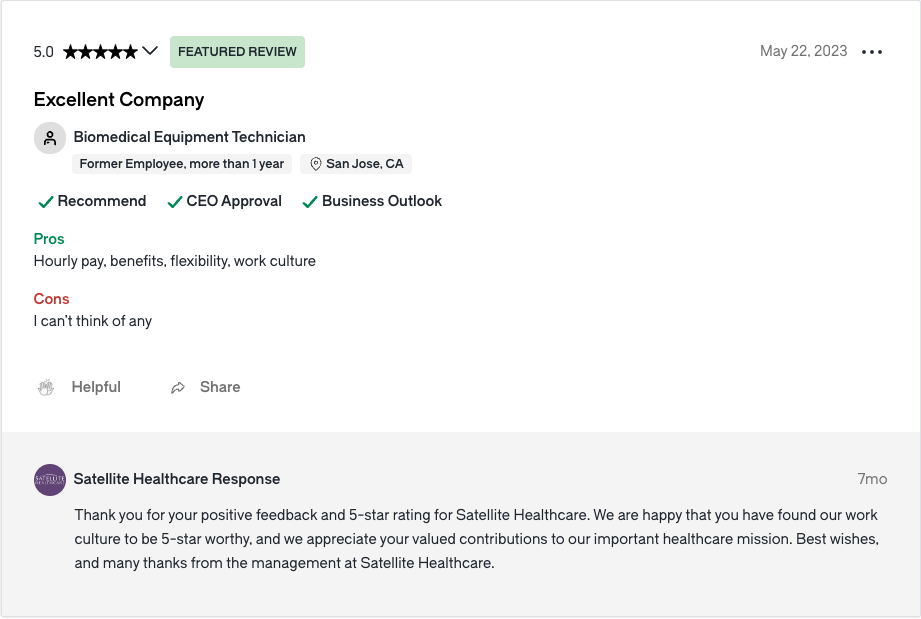
Task: Click the FEATURED REVIEW badge
Action: (x=237, y=52)
